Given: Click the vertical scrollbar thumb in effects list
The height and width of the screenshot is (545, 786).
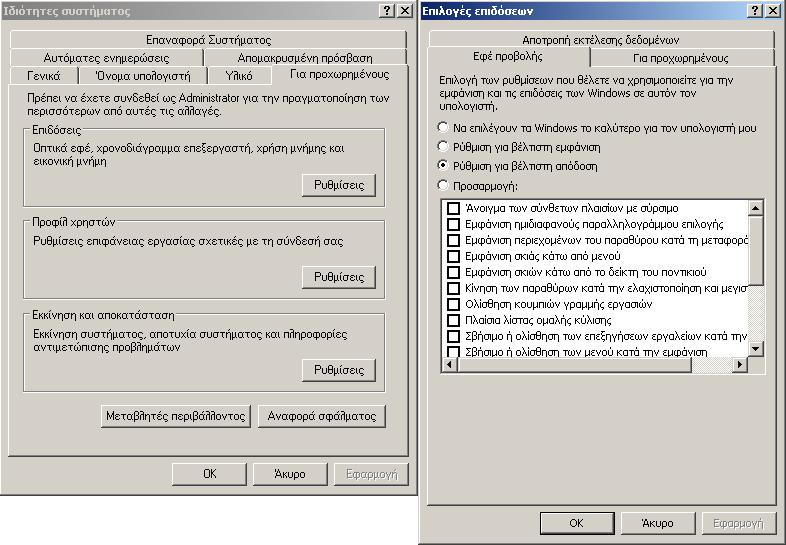Looking at the screenshot, I should pyautogui.click(x=755, y=250).
